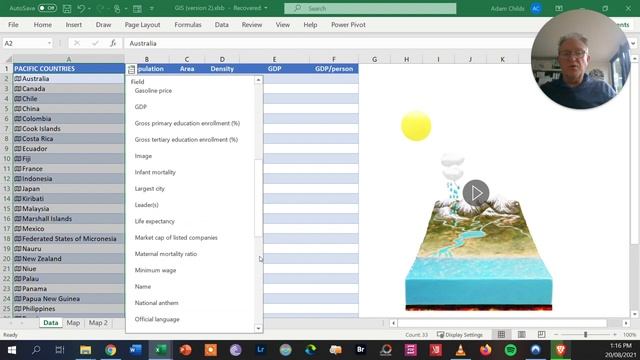640x360 pixels.
Task: Choose Largest city from field list
Action: [x=150, y=189]
